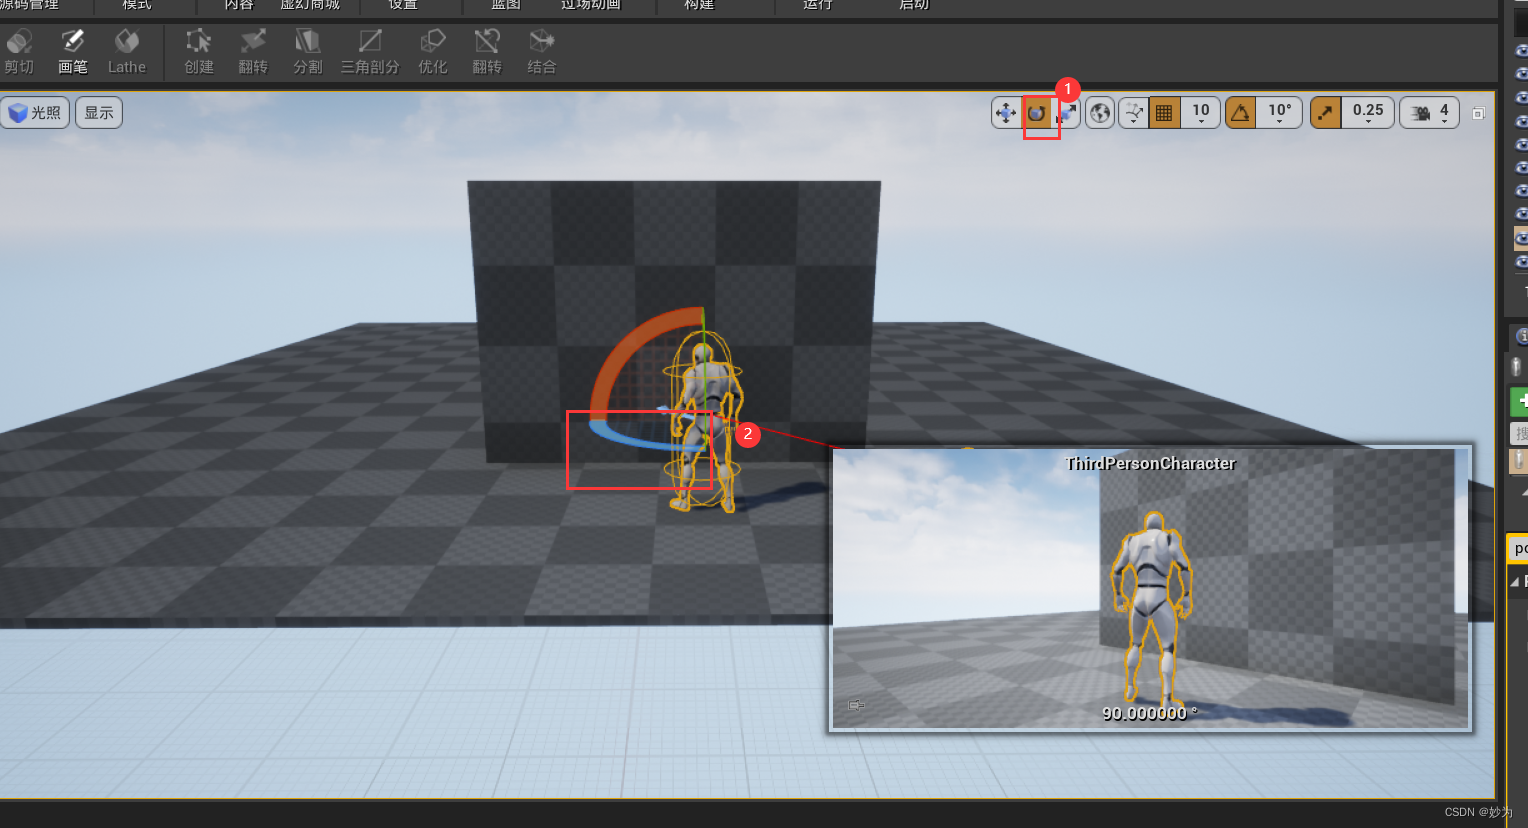Click the ThirdPersonCharacter preview label
Image resolution: width=1528 pixels, height=828 pixels.
(x=1150, y=463)
